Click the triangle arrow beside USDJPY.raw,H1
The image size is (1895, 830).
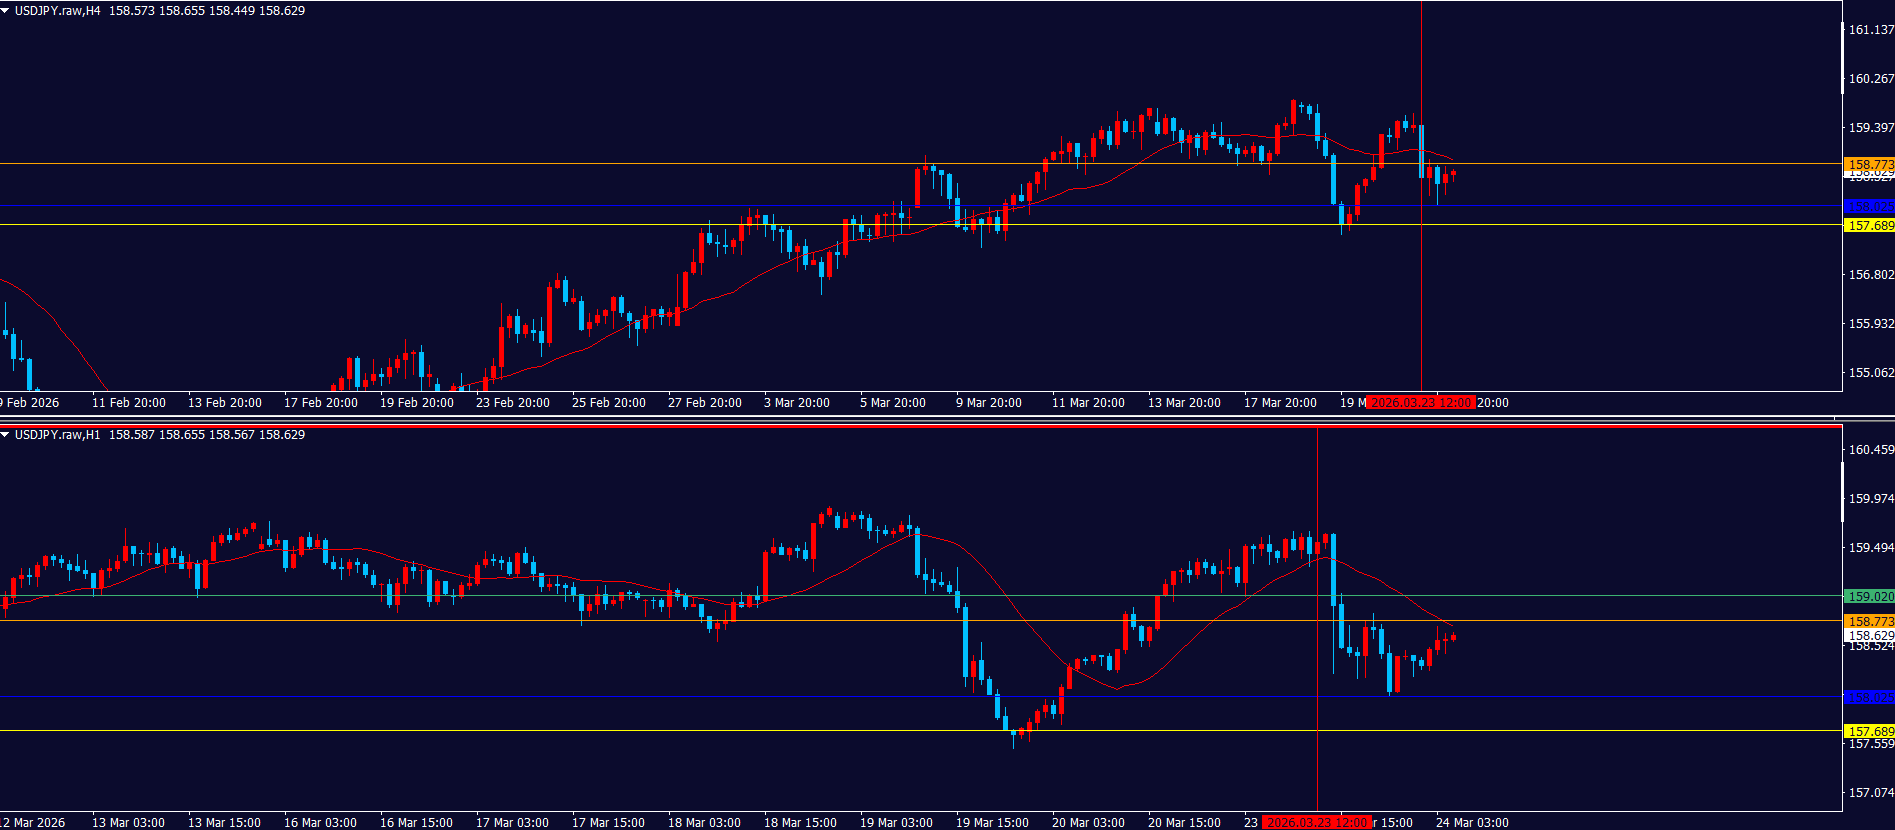point(6,435)
